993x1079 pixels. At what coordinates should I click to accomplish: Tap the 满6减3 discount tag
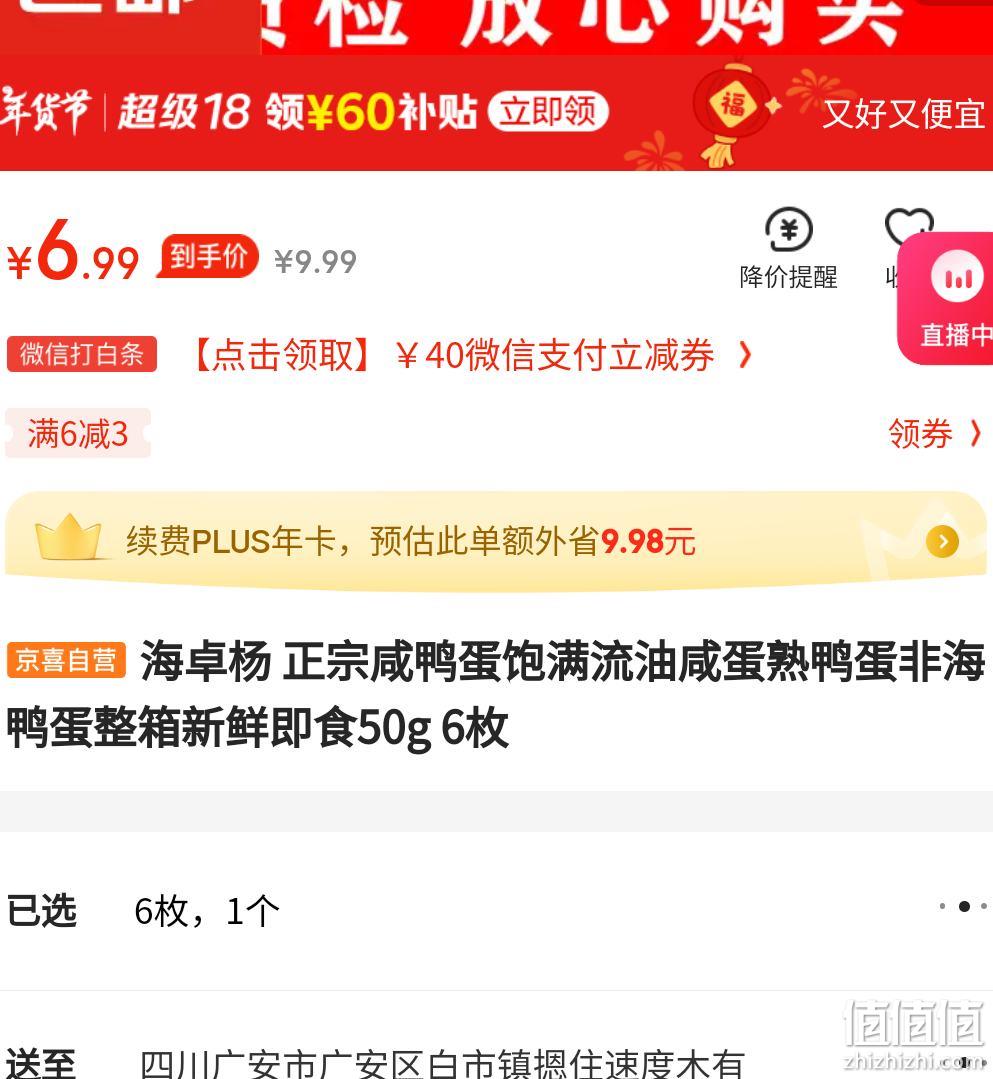tap(78, 434)
